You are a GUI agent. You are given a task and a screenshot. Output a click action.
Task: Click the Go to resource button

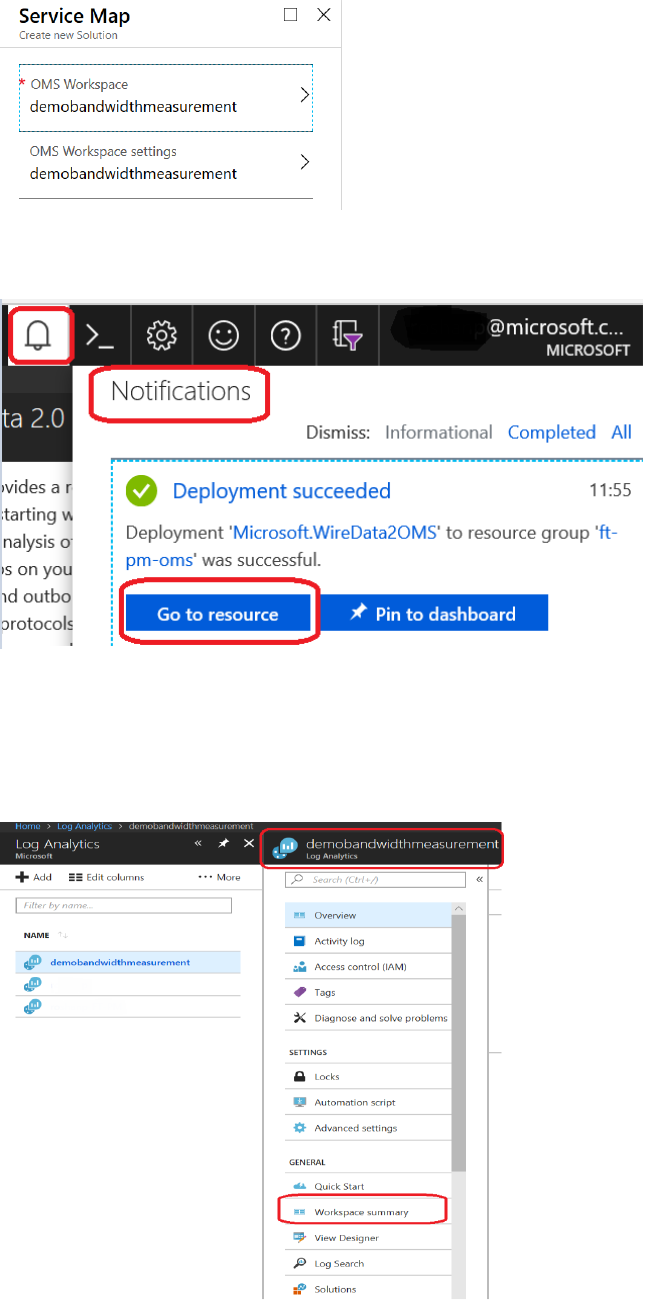click(x=218, y=613)
